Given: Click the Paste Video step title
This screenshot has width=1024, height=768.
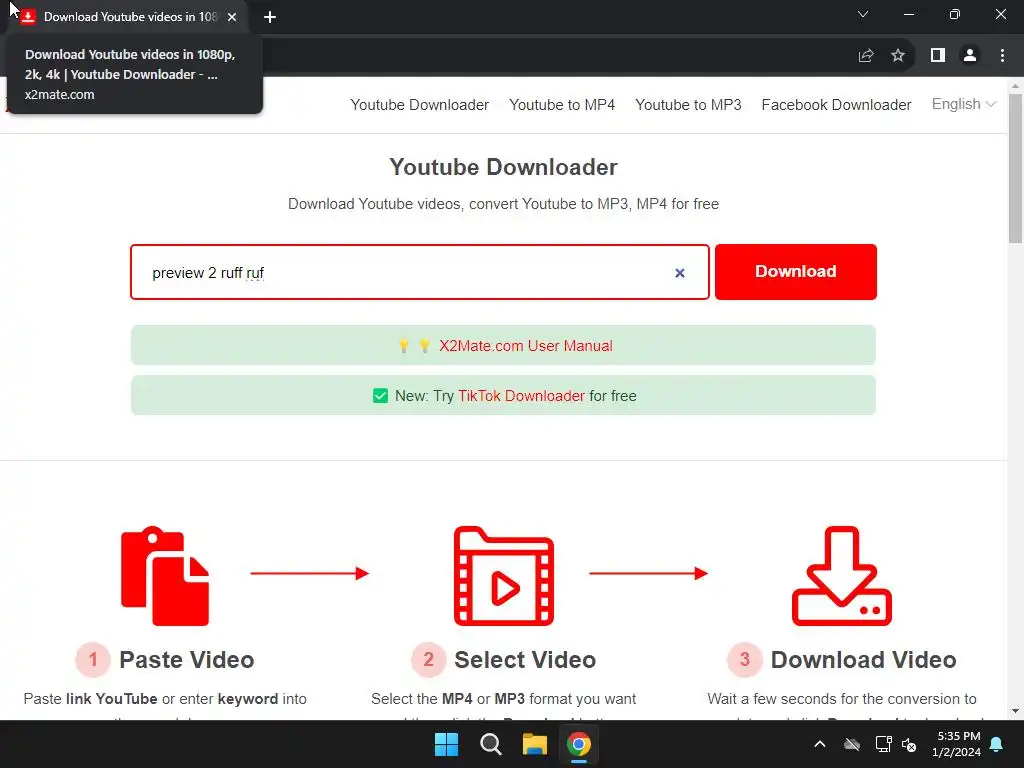Looking at the screenshot, I should [186, 660].
